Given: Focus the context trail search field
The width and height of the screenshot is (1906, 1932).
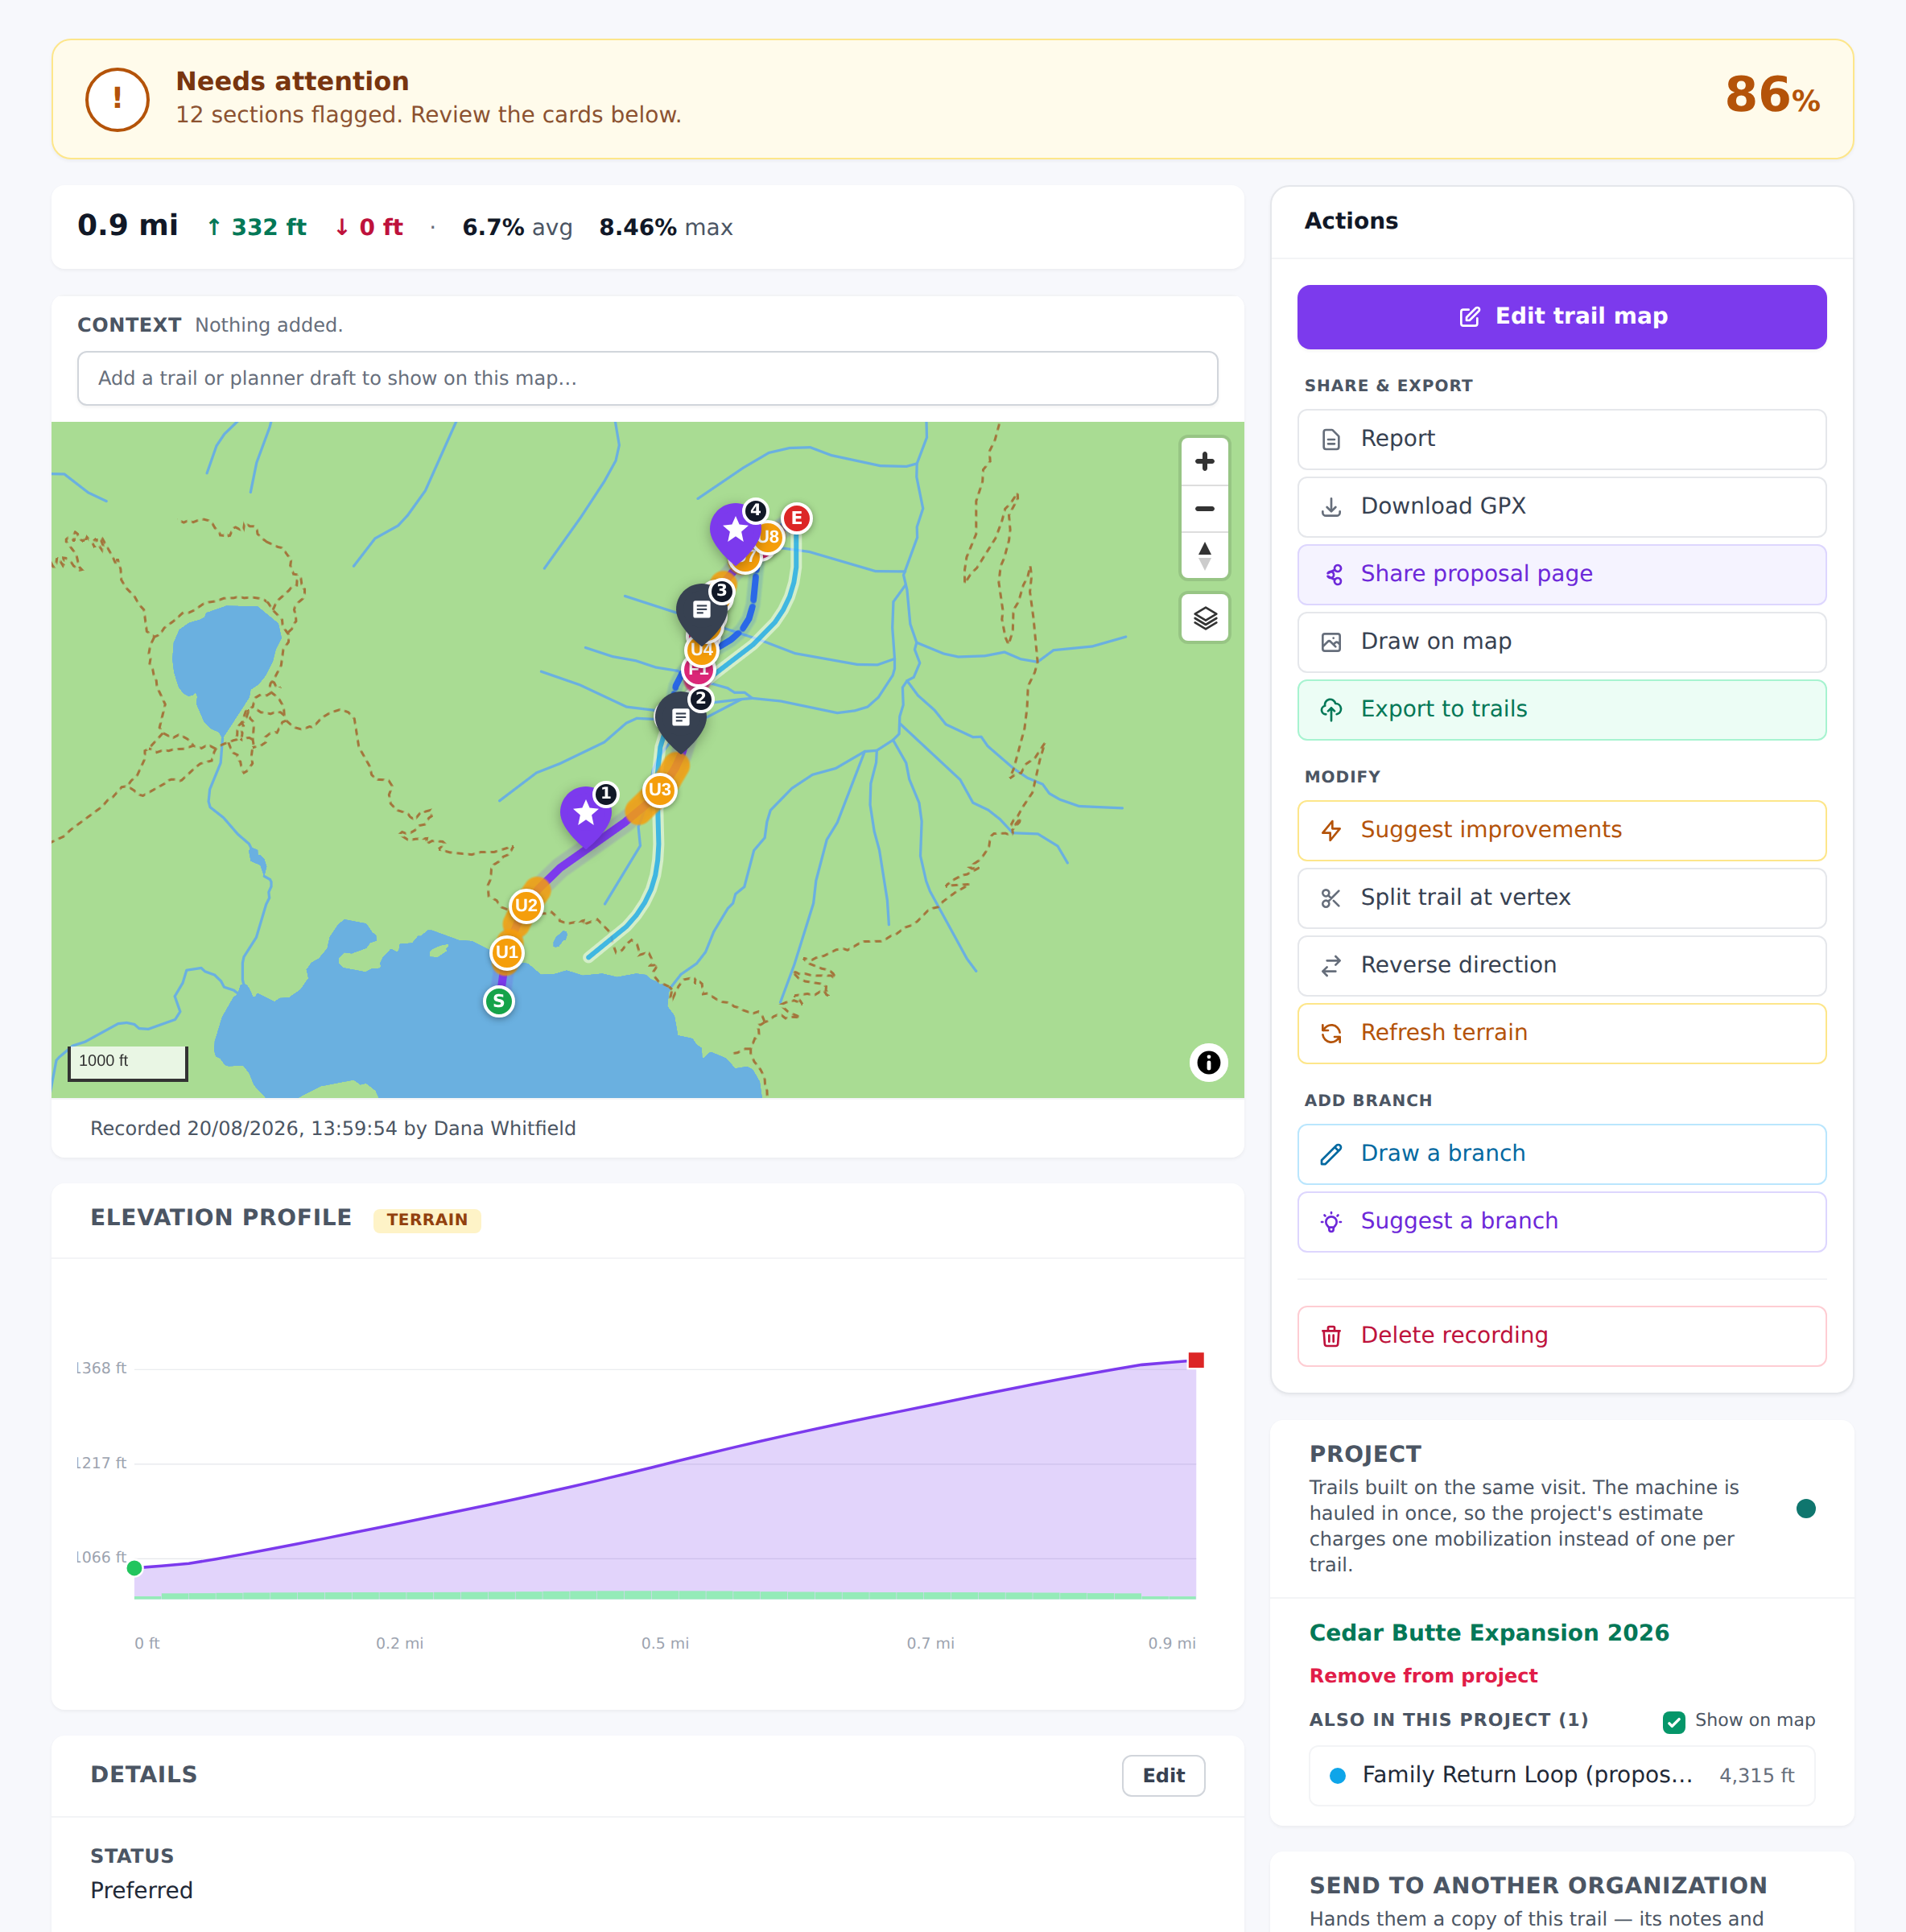Looking at the screenshot, I should (647, 378).
